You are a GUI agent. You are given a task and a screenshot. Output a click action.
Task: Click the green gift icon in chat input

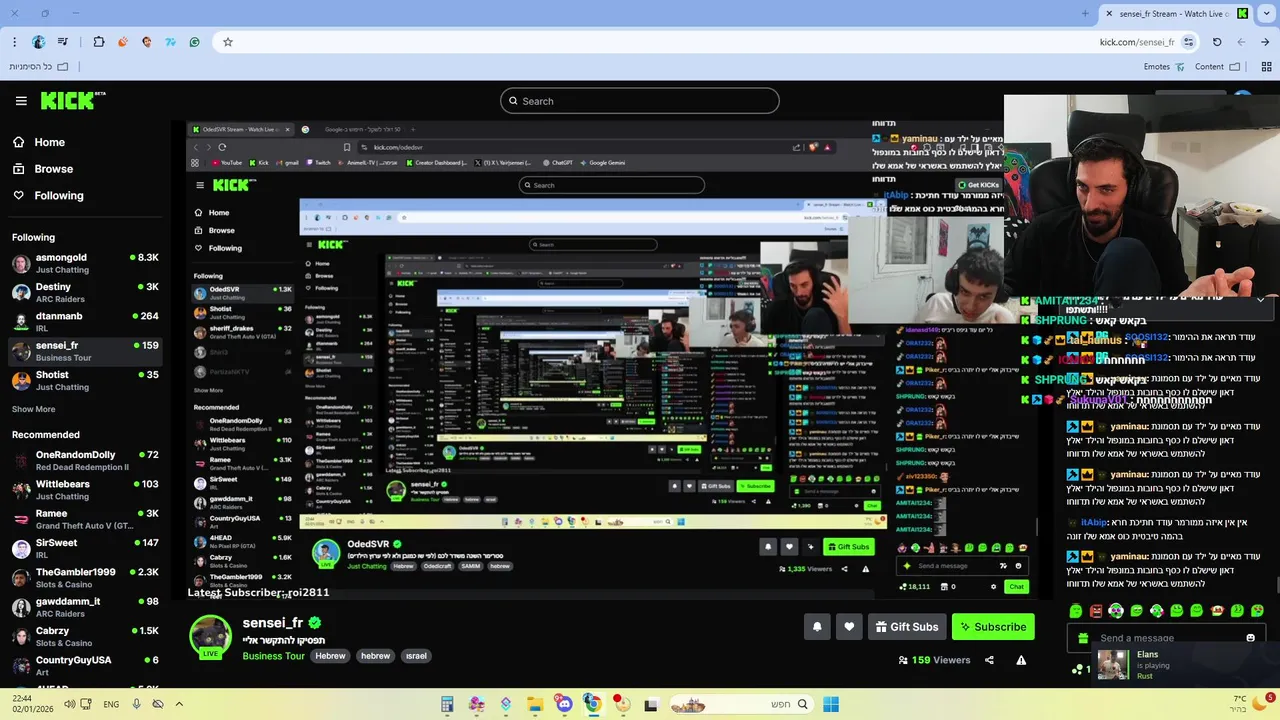pyautogui.click(x=1083, y=638)
